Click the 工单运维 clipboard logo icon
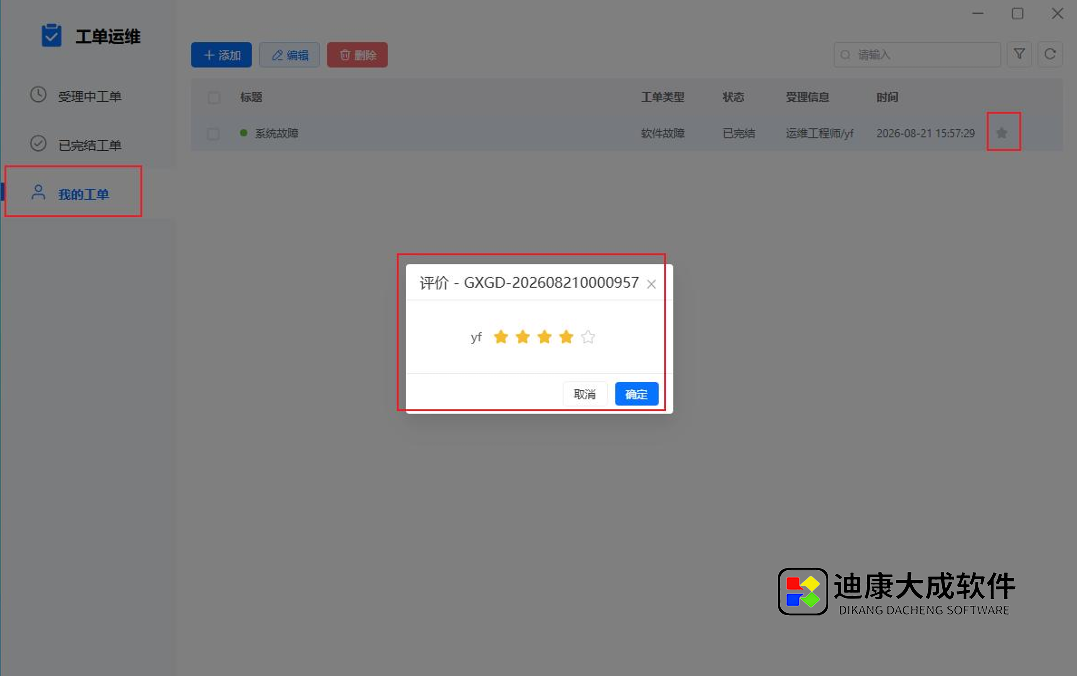This screenshot has width=1077, height=676. click(52, 35)
